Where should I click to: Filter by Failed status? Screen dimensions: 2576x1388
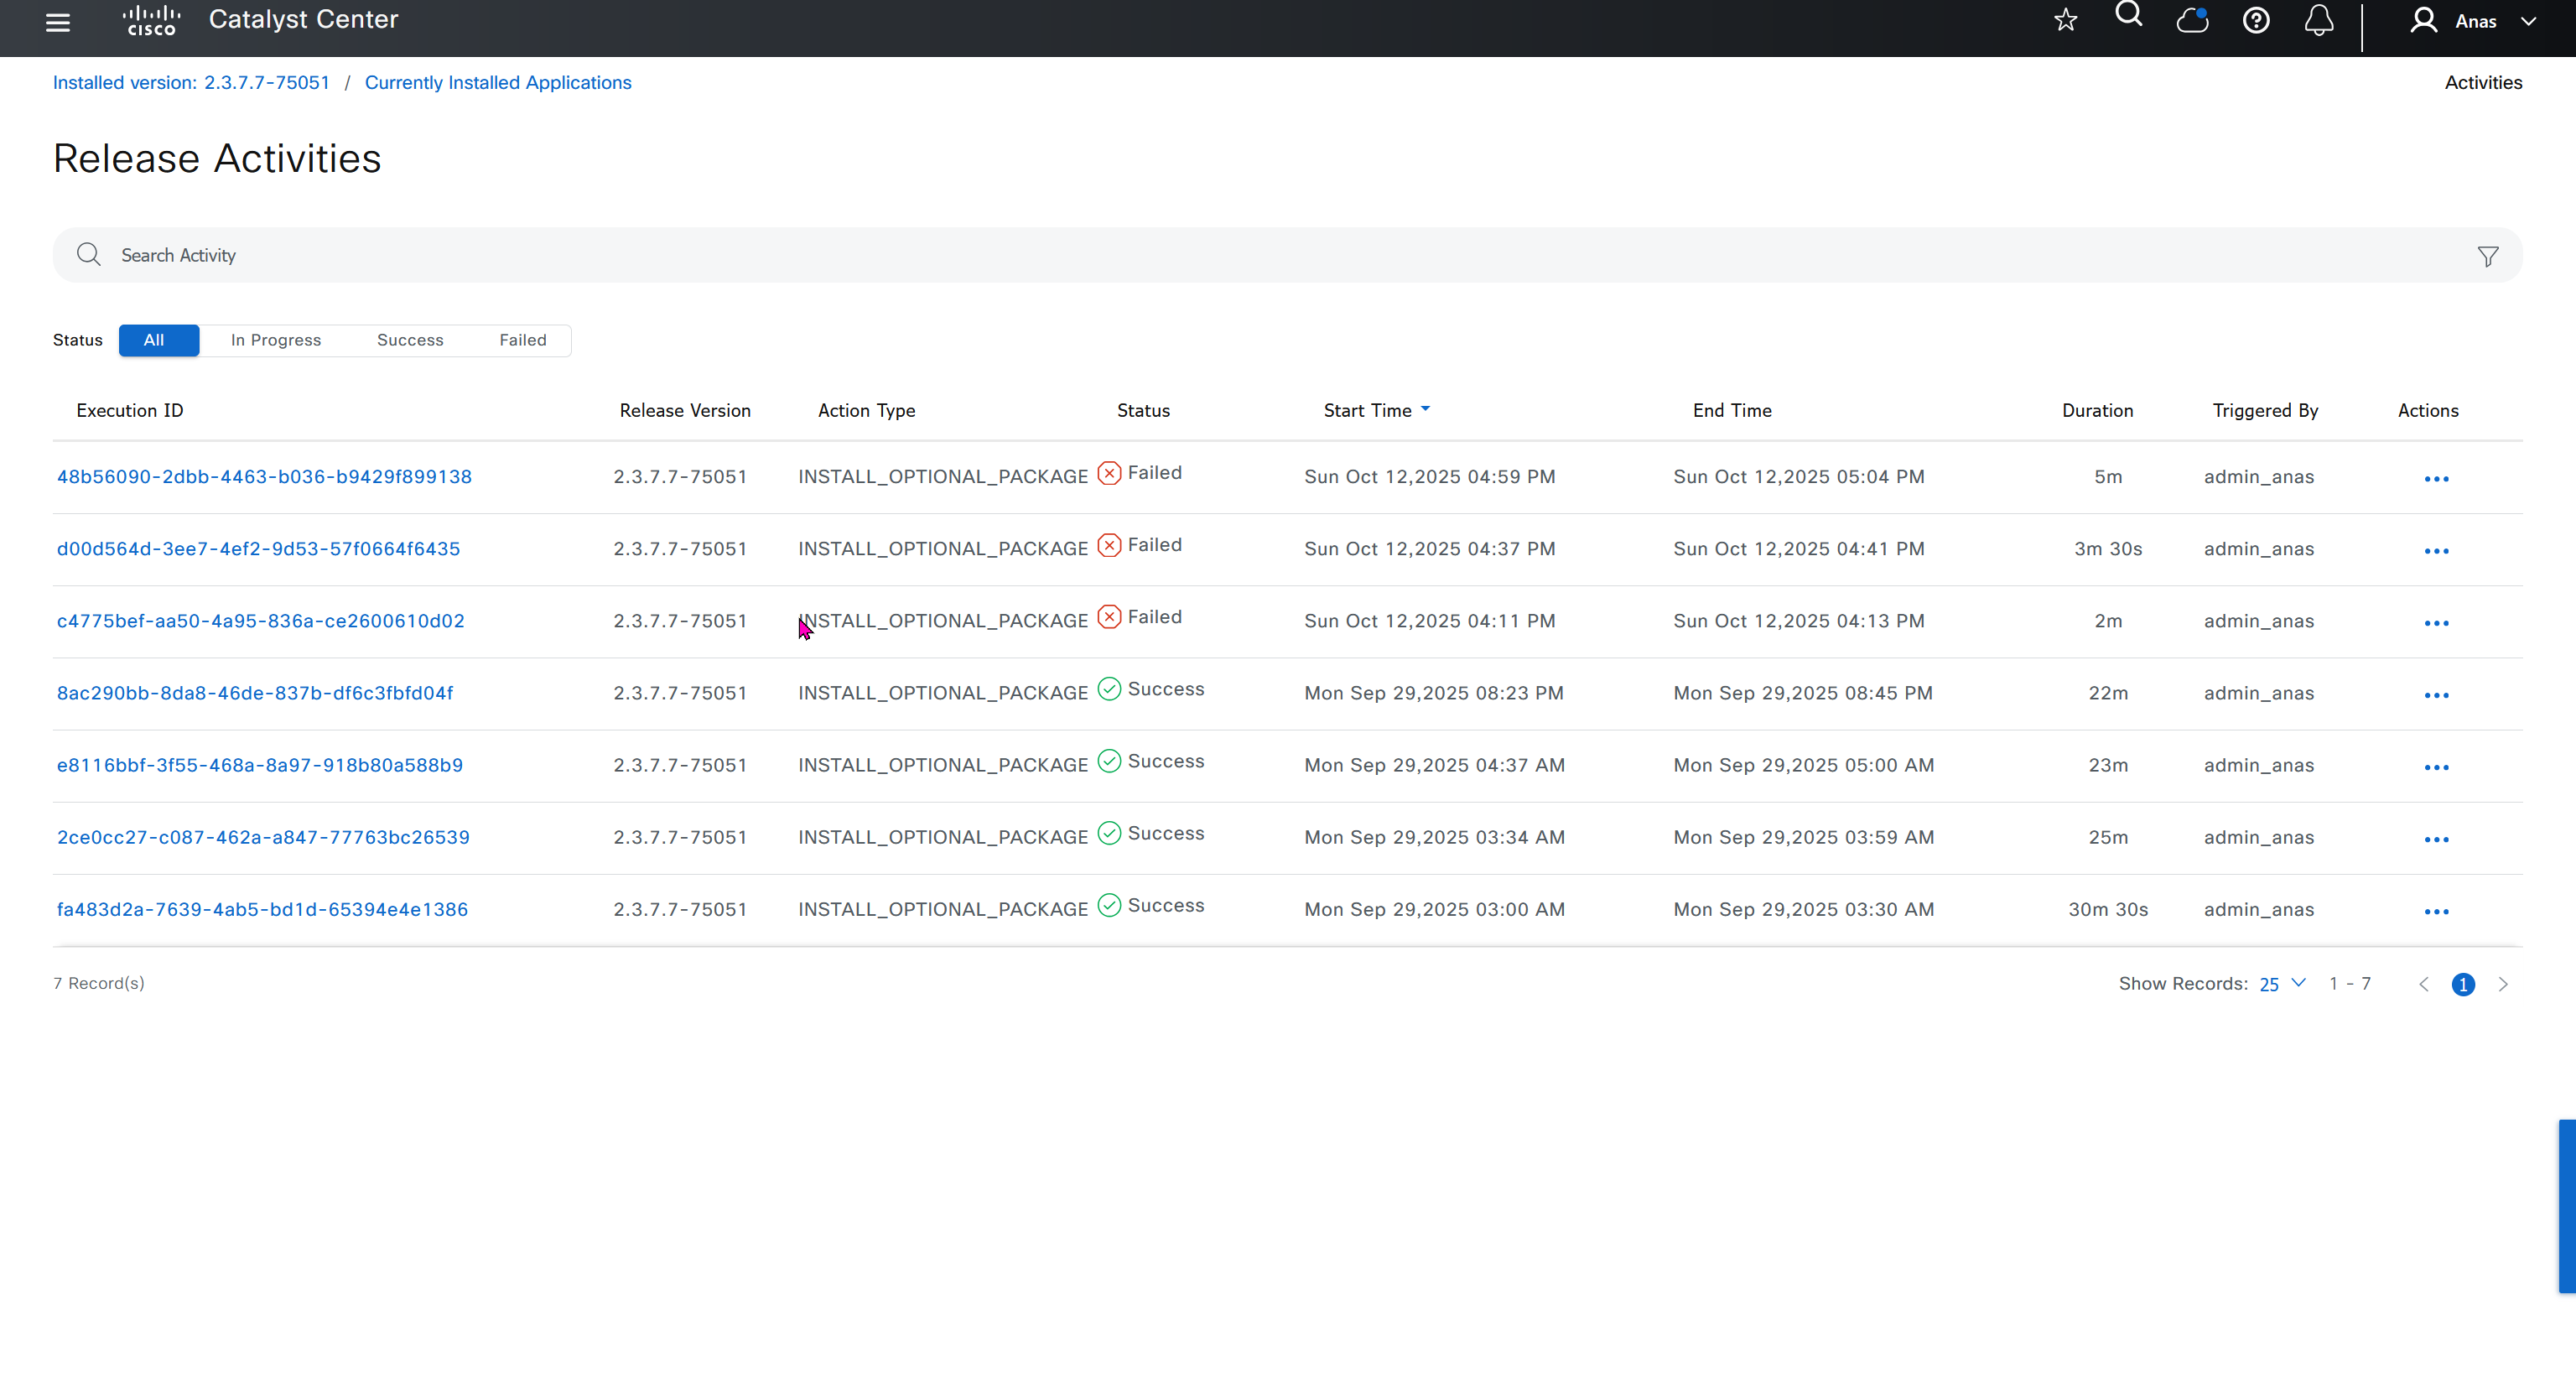(523, 340)
